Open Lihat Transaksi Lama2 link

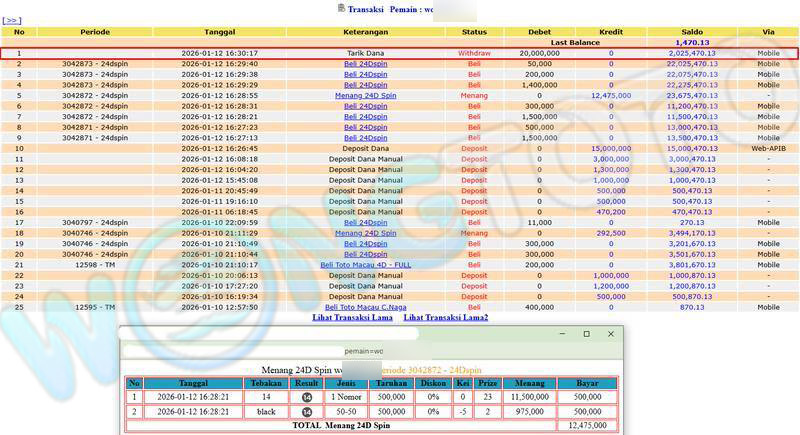446,317
